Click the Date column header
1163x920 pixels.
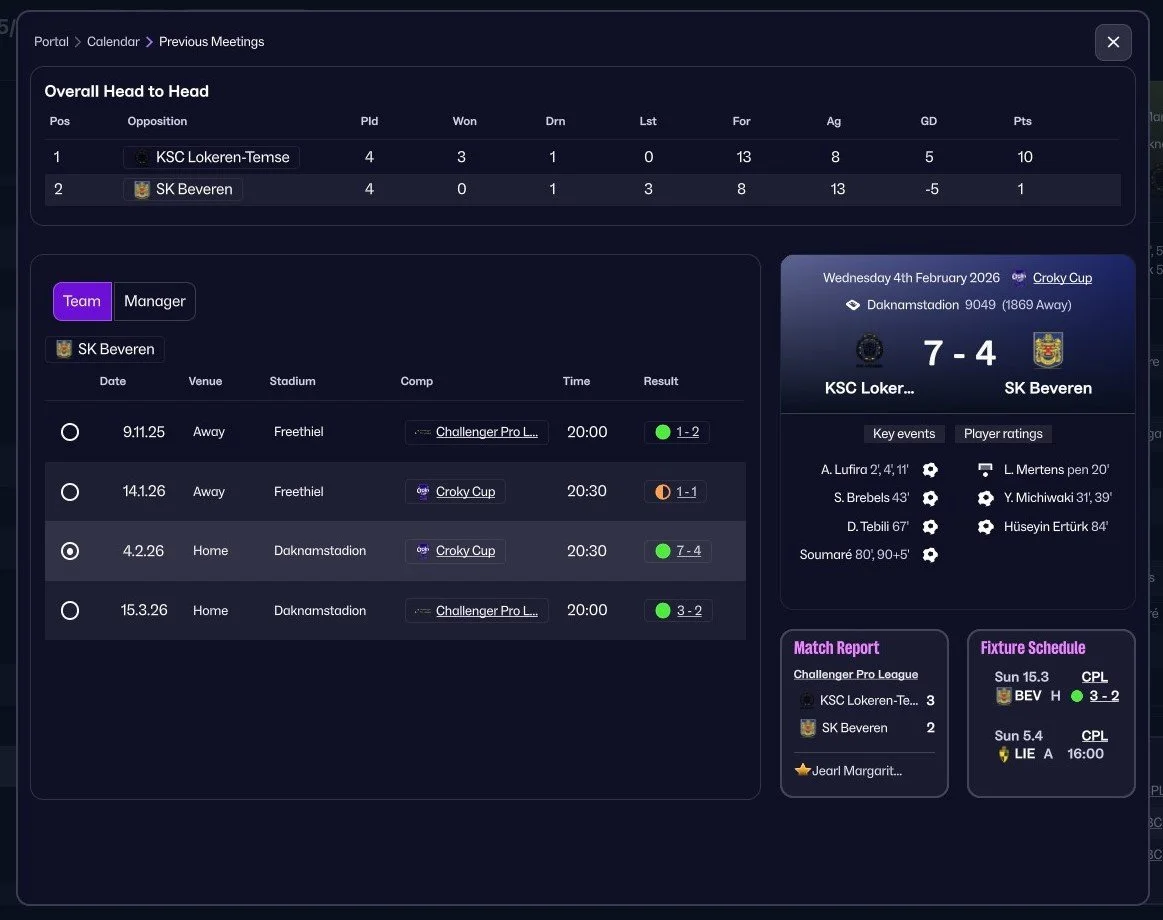click(113, 381)
